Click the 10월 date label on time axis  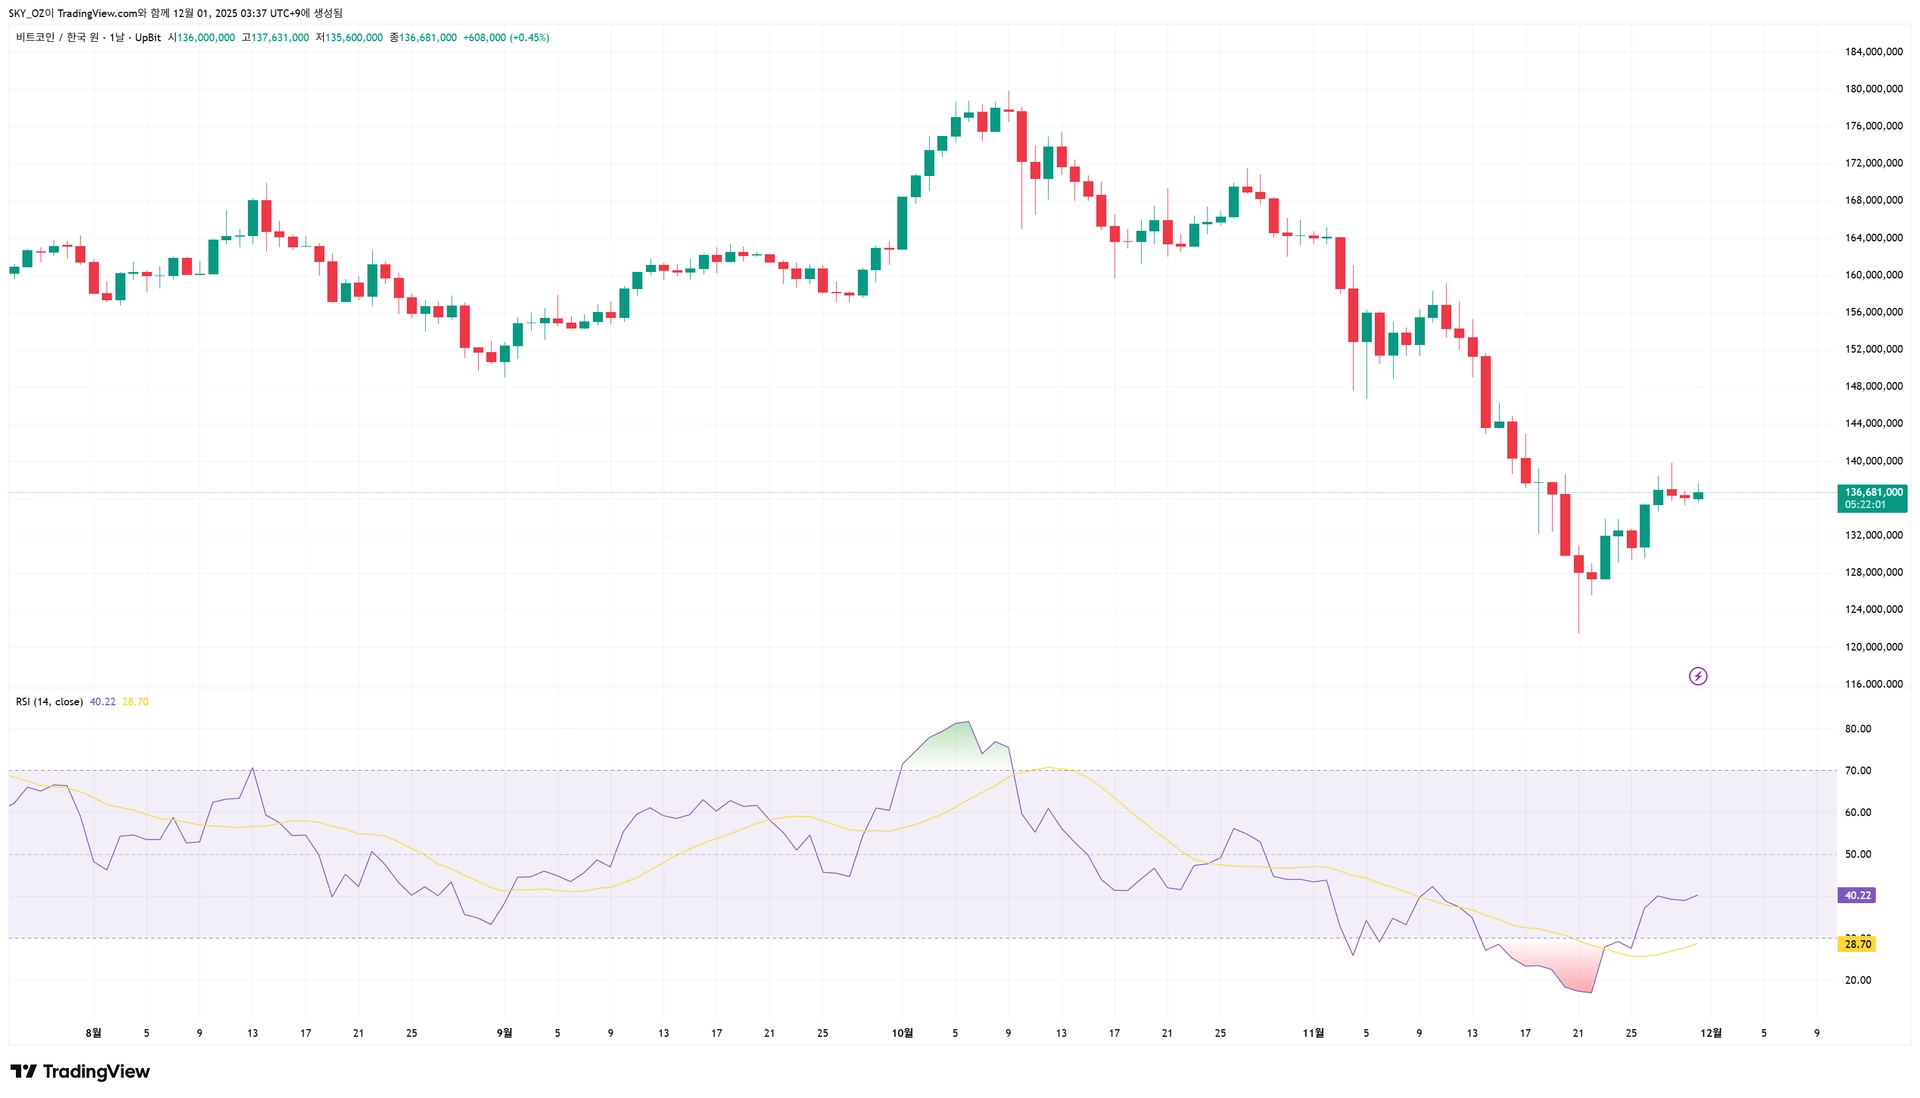pos(902,1033)
